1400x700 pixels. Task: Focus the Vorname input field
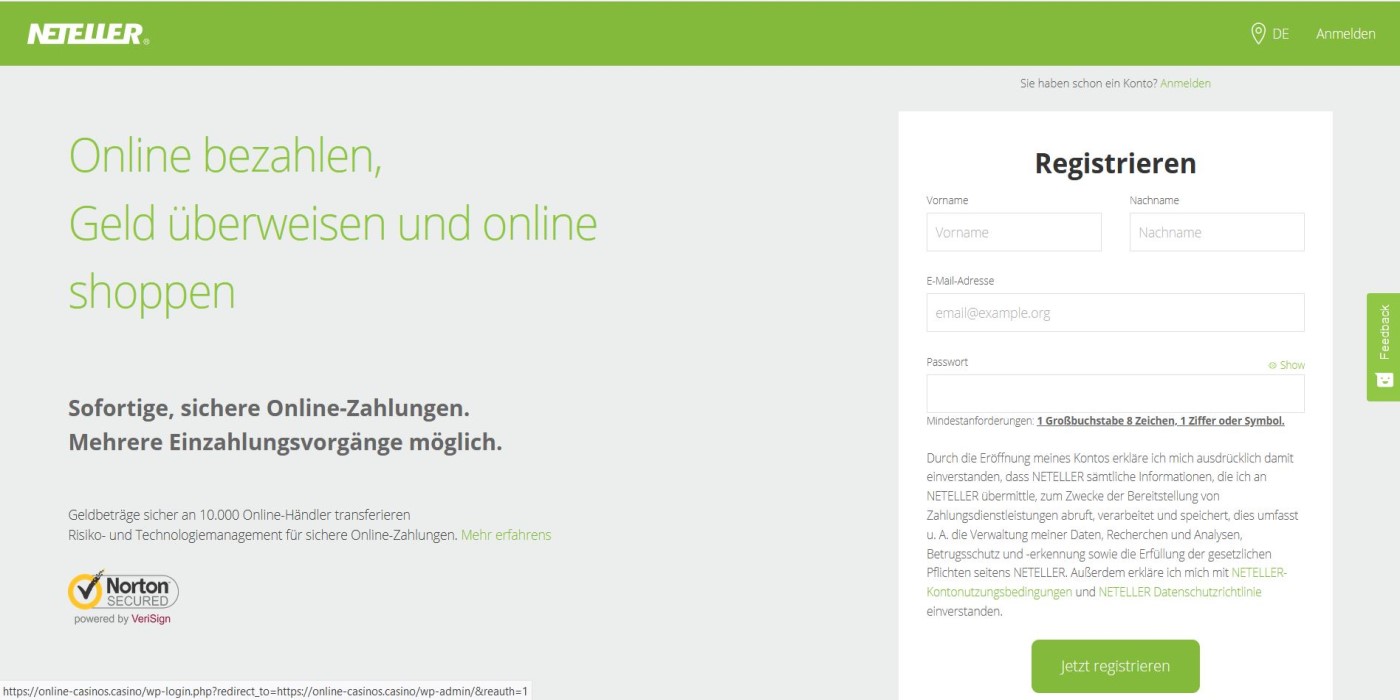[1013, 232]
